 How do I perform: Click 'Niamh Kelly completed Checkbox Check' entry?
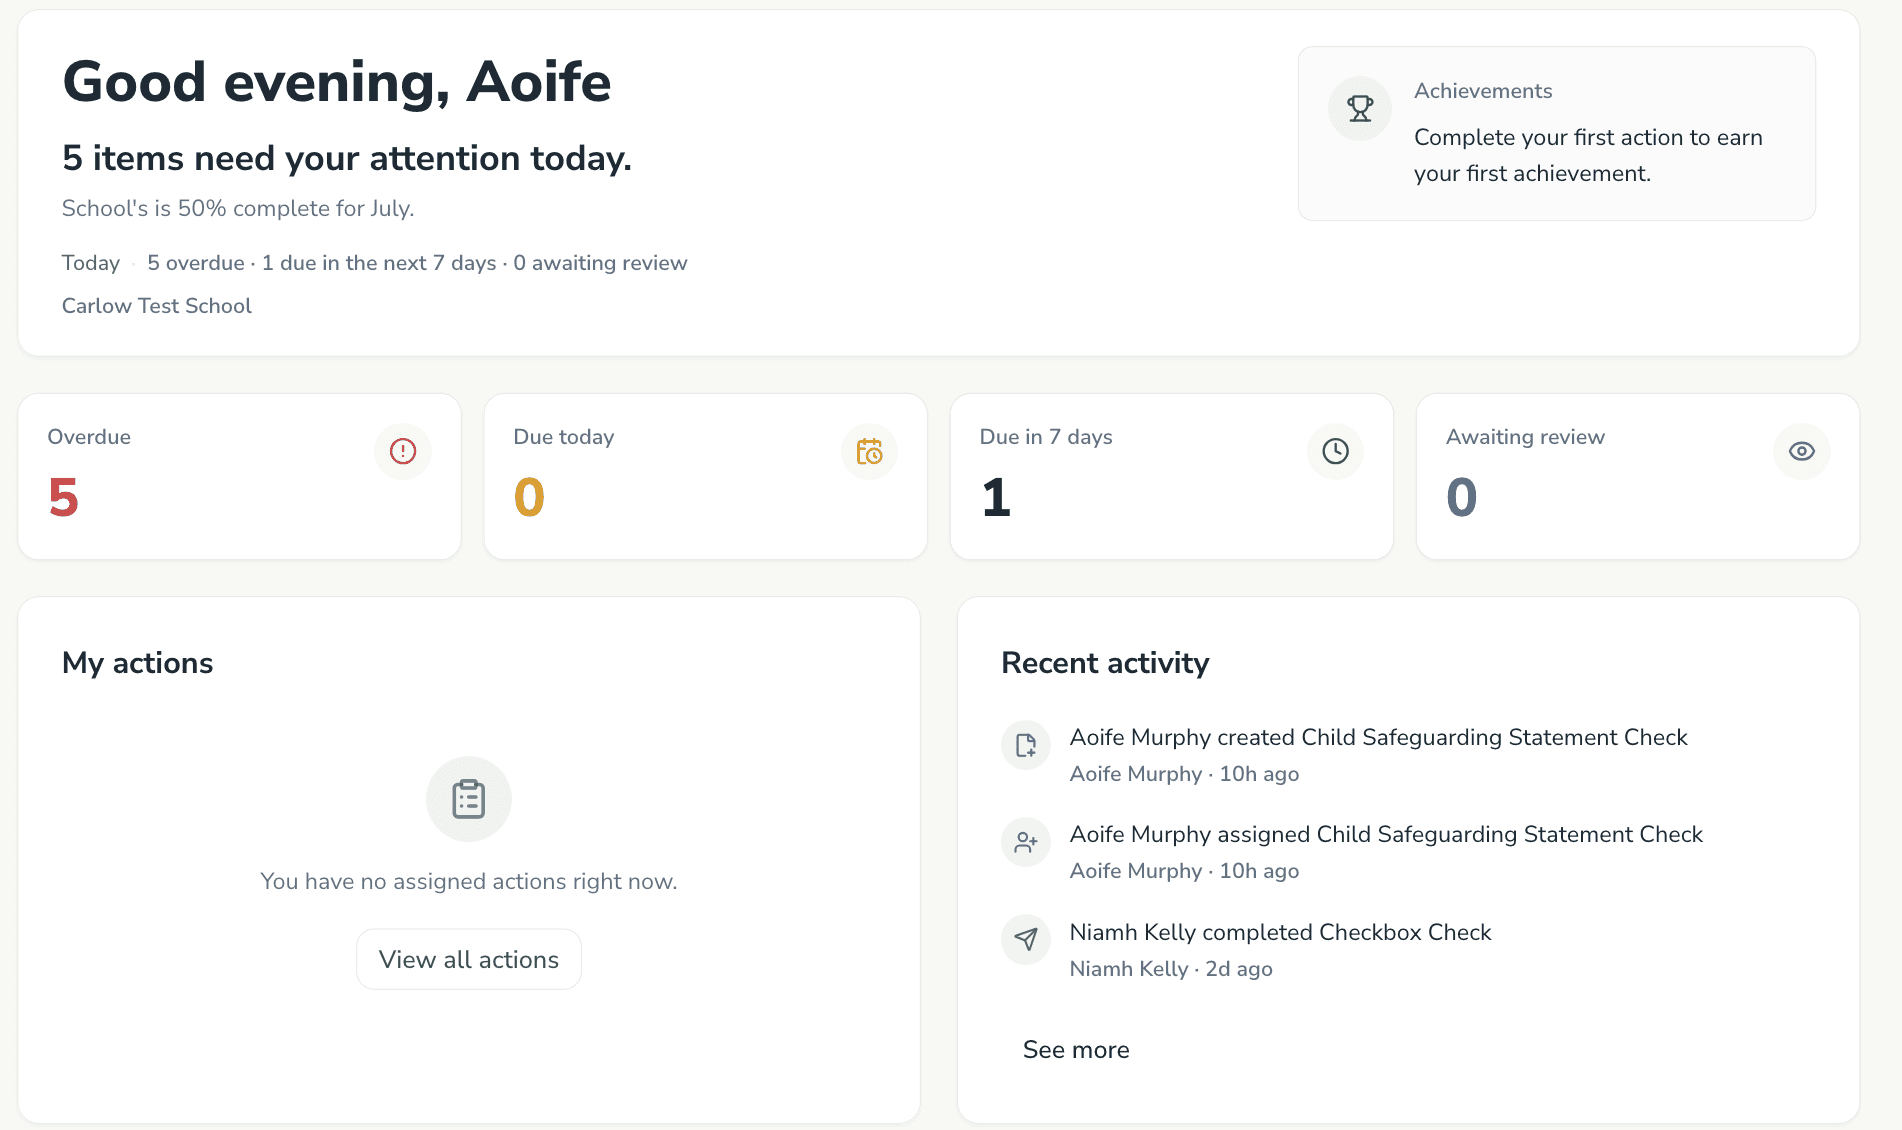[x=1280, y=932]
